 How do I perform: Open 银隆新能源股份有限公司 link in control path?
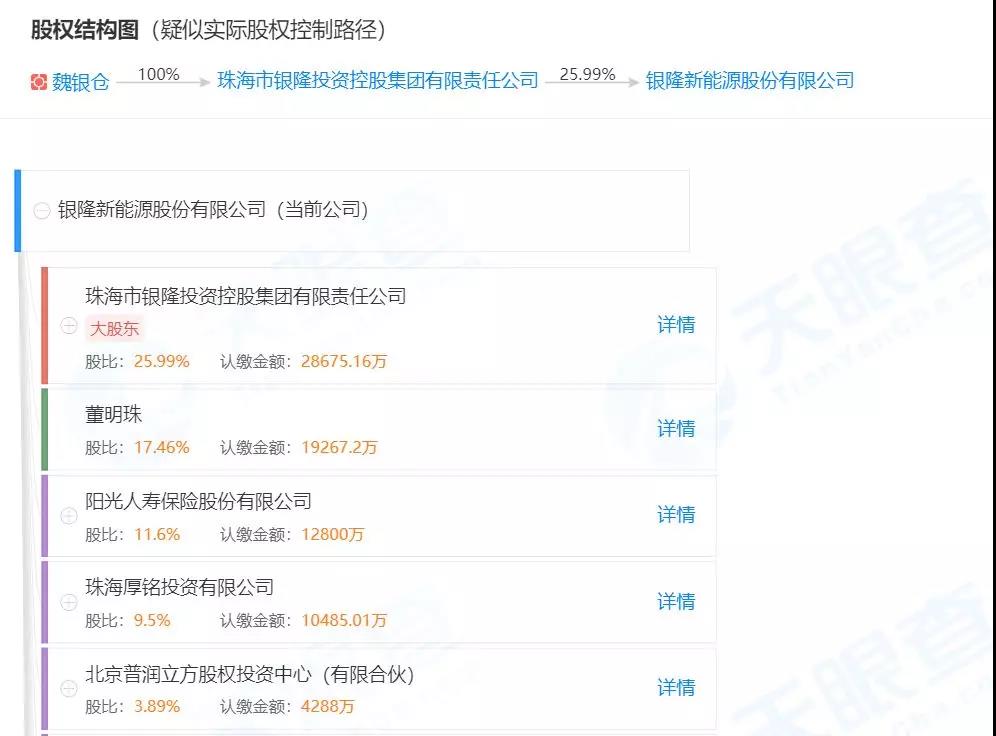750,81
